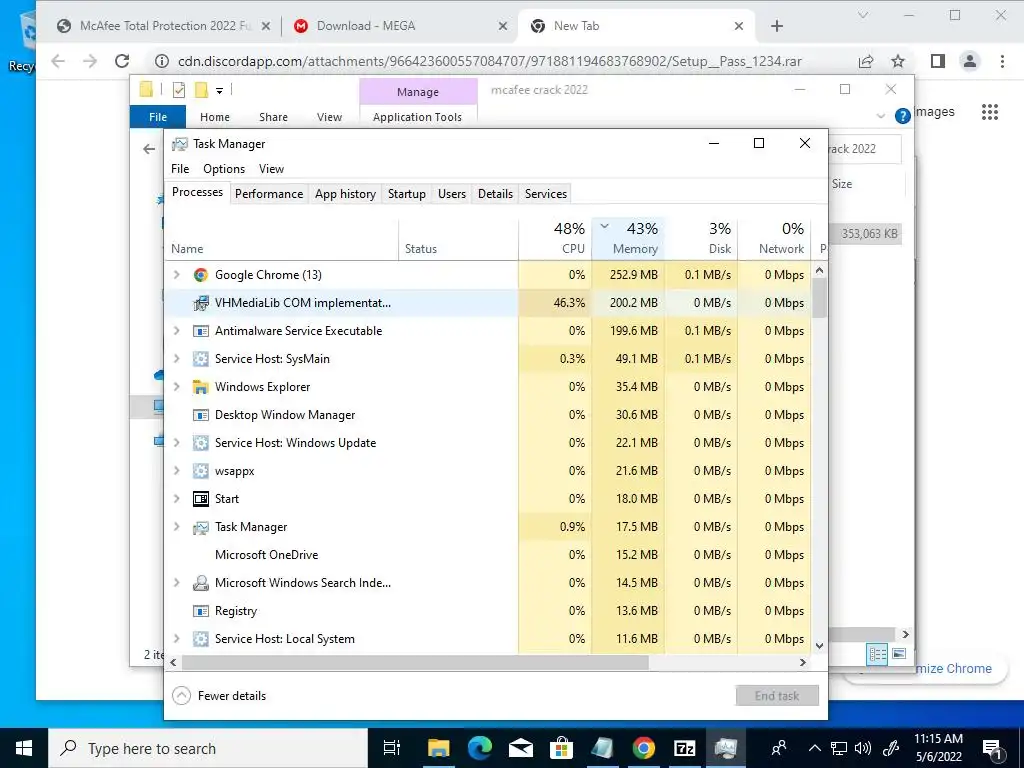The image size is (1024, 768).
Task: Open the notification center icon
Action: pos(992,748)
